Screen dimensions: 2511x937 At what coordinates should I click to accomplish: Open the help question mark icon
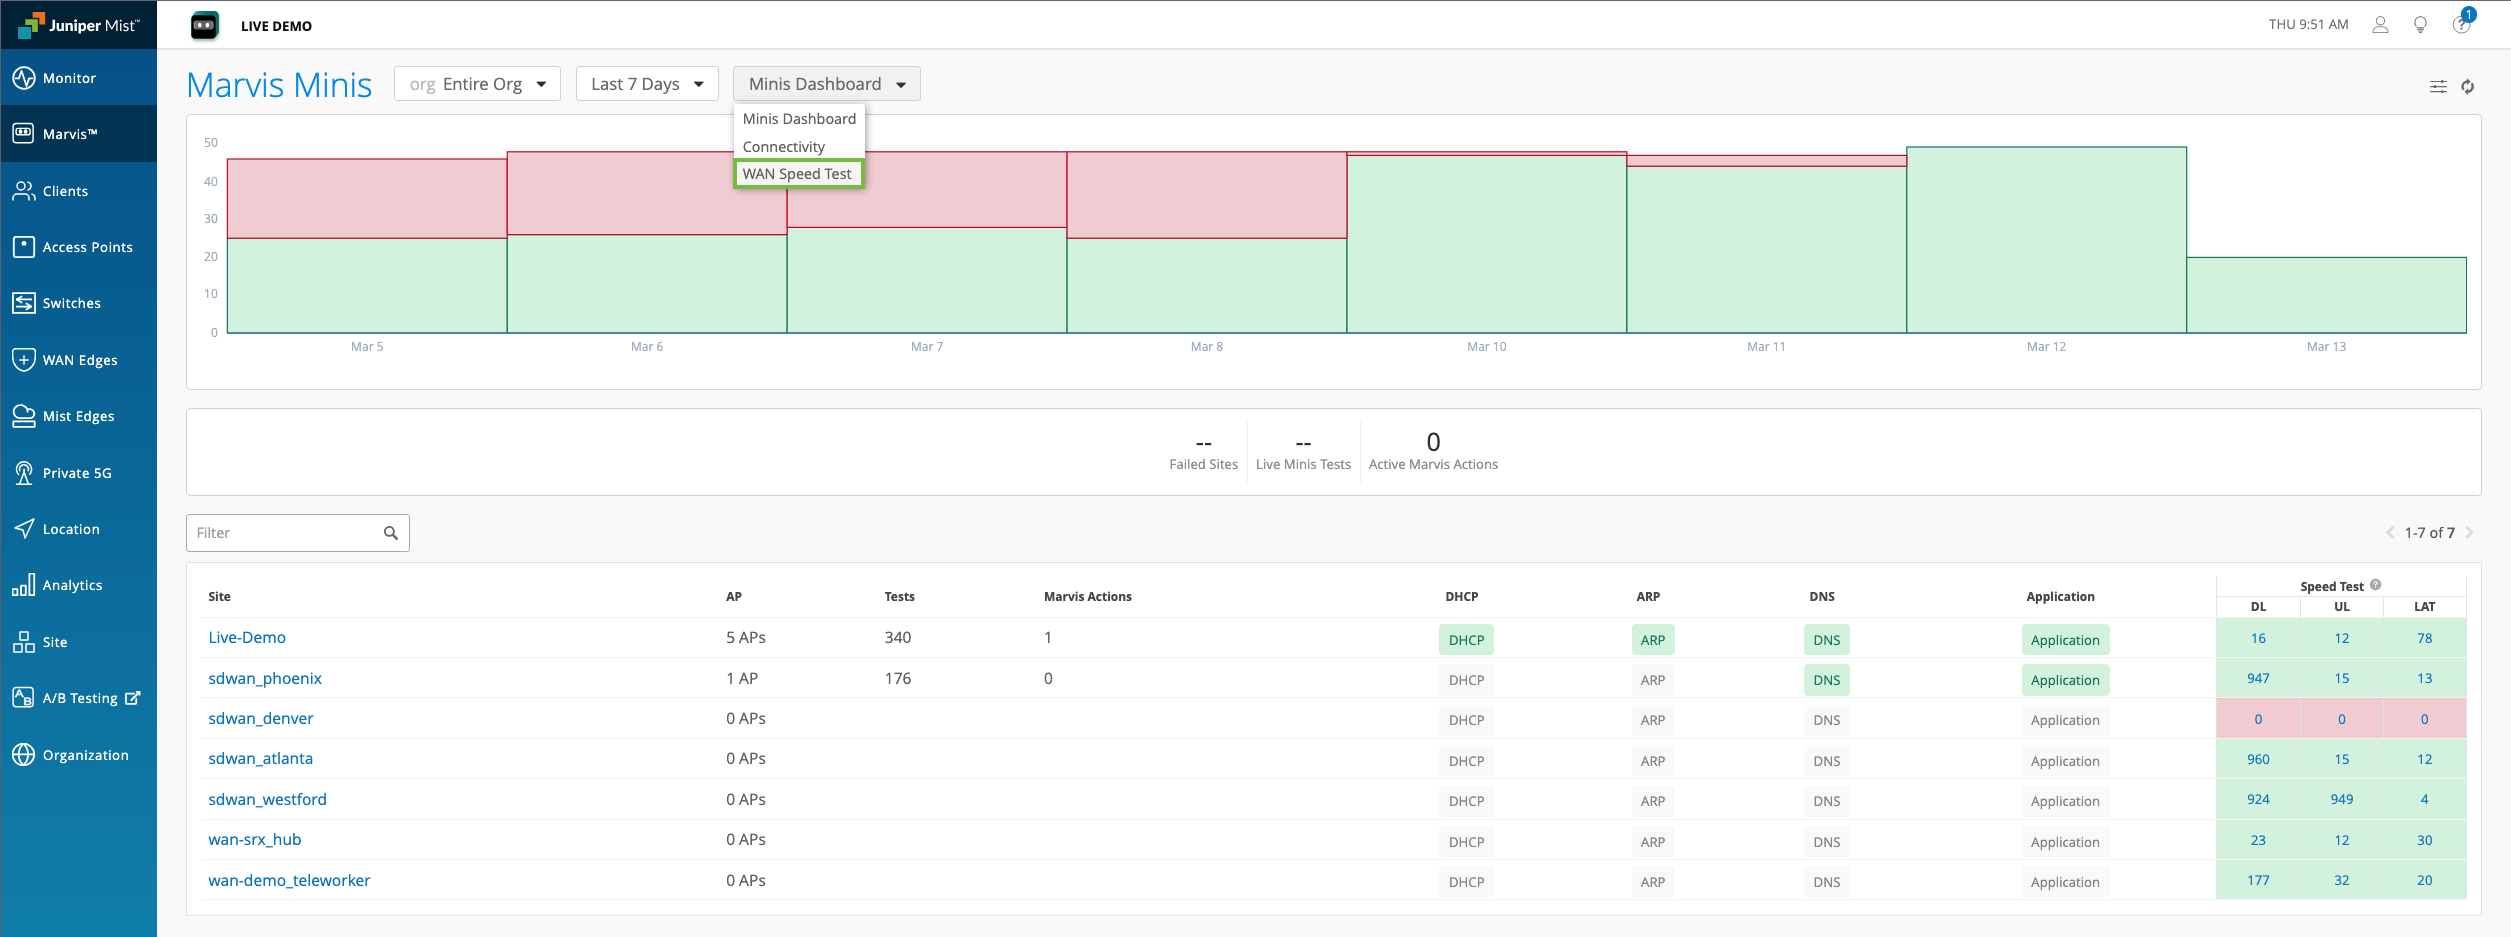(x=2460, y=25)
